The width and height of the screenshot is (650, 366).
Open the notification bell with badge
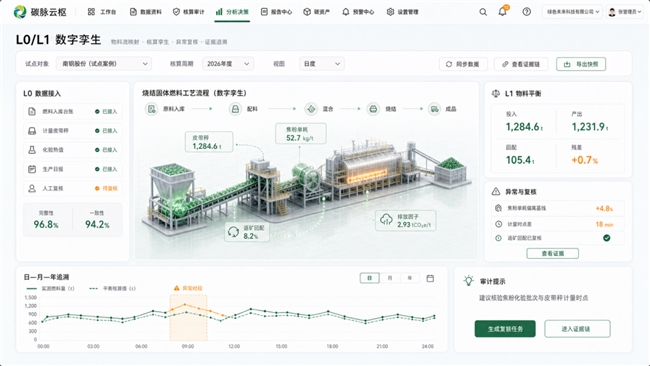coord(503,11)
